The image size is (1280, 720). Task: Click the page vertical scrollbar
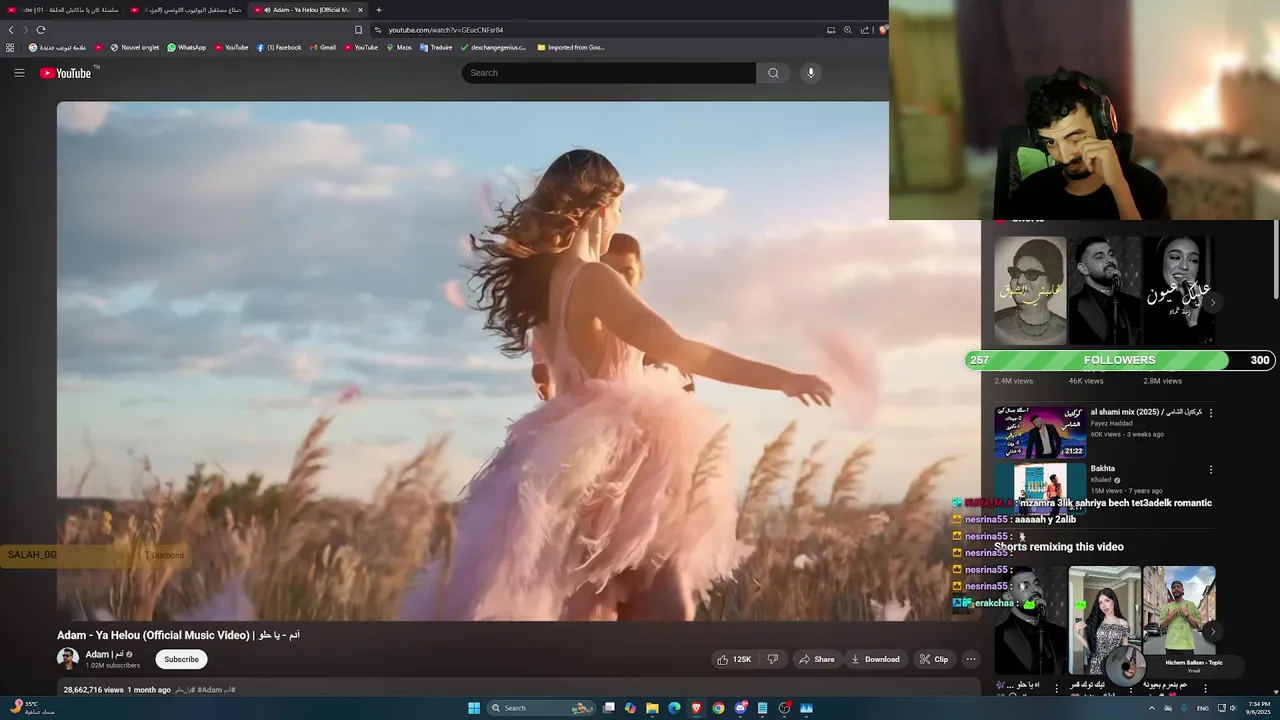click(1276, 258)
